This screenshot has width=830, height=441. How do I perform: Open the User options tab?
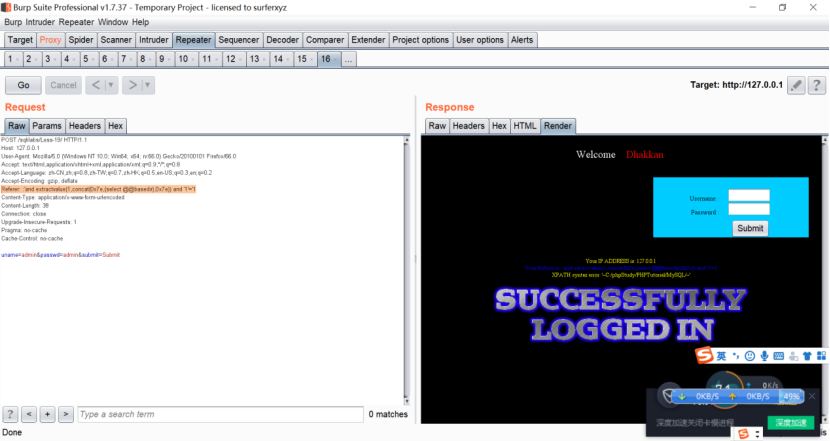tap(480, 40)
